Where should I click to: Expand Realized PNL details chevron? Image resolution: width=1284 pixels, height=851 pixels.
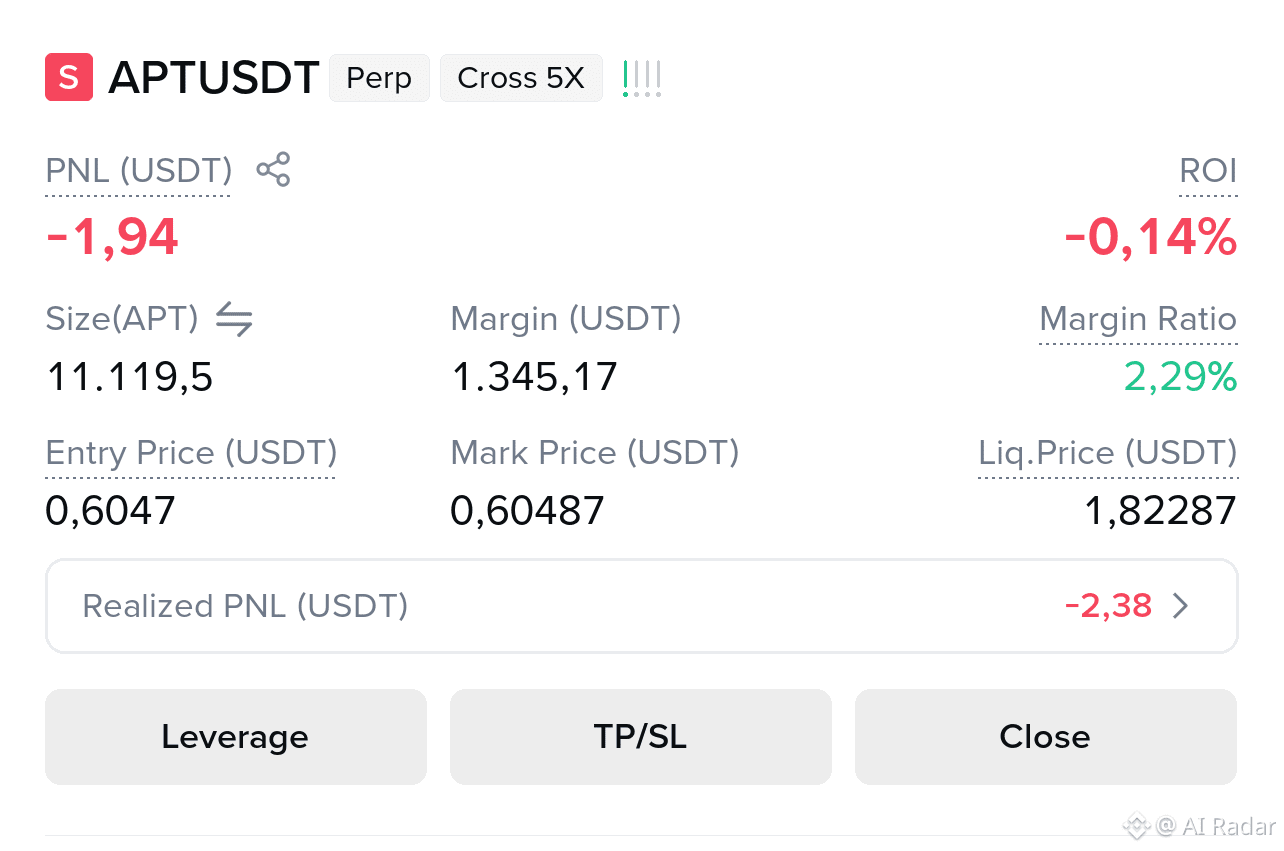click(x=1181, y=606)
